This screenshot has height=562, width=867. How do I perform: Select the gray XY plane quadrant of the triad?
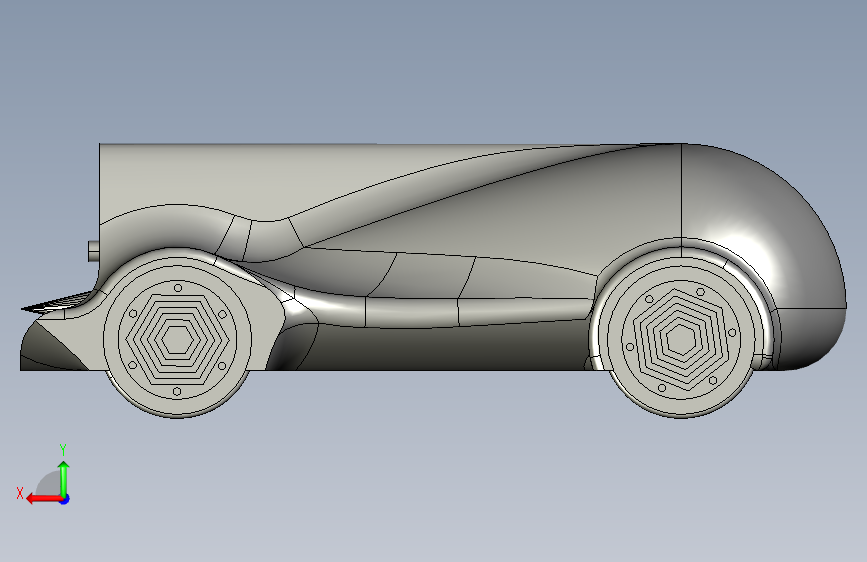click(49, 485)
